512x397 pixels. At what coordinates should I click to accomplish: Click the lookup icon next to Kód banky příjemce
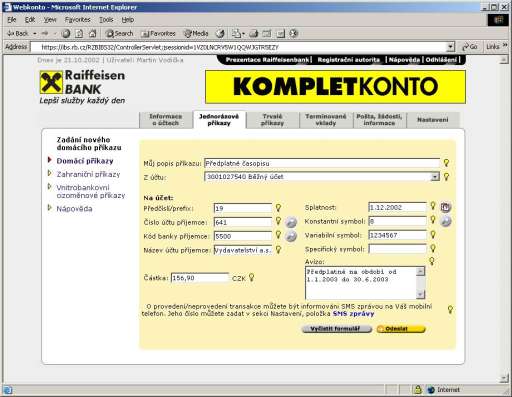[x=291, y=236]
